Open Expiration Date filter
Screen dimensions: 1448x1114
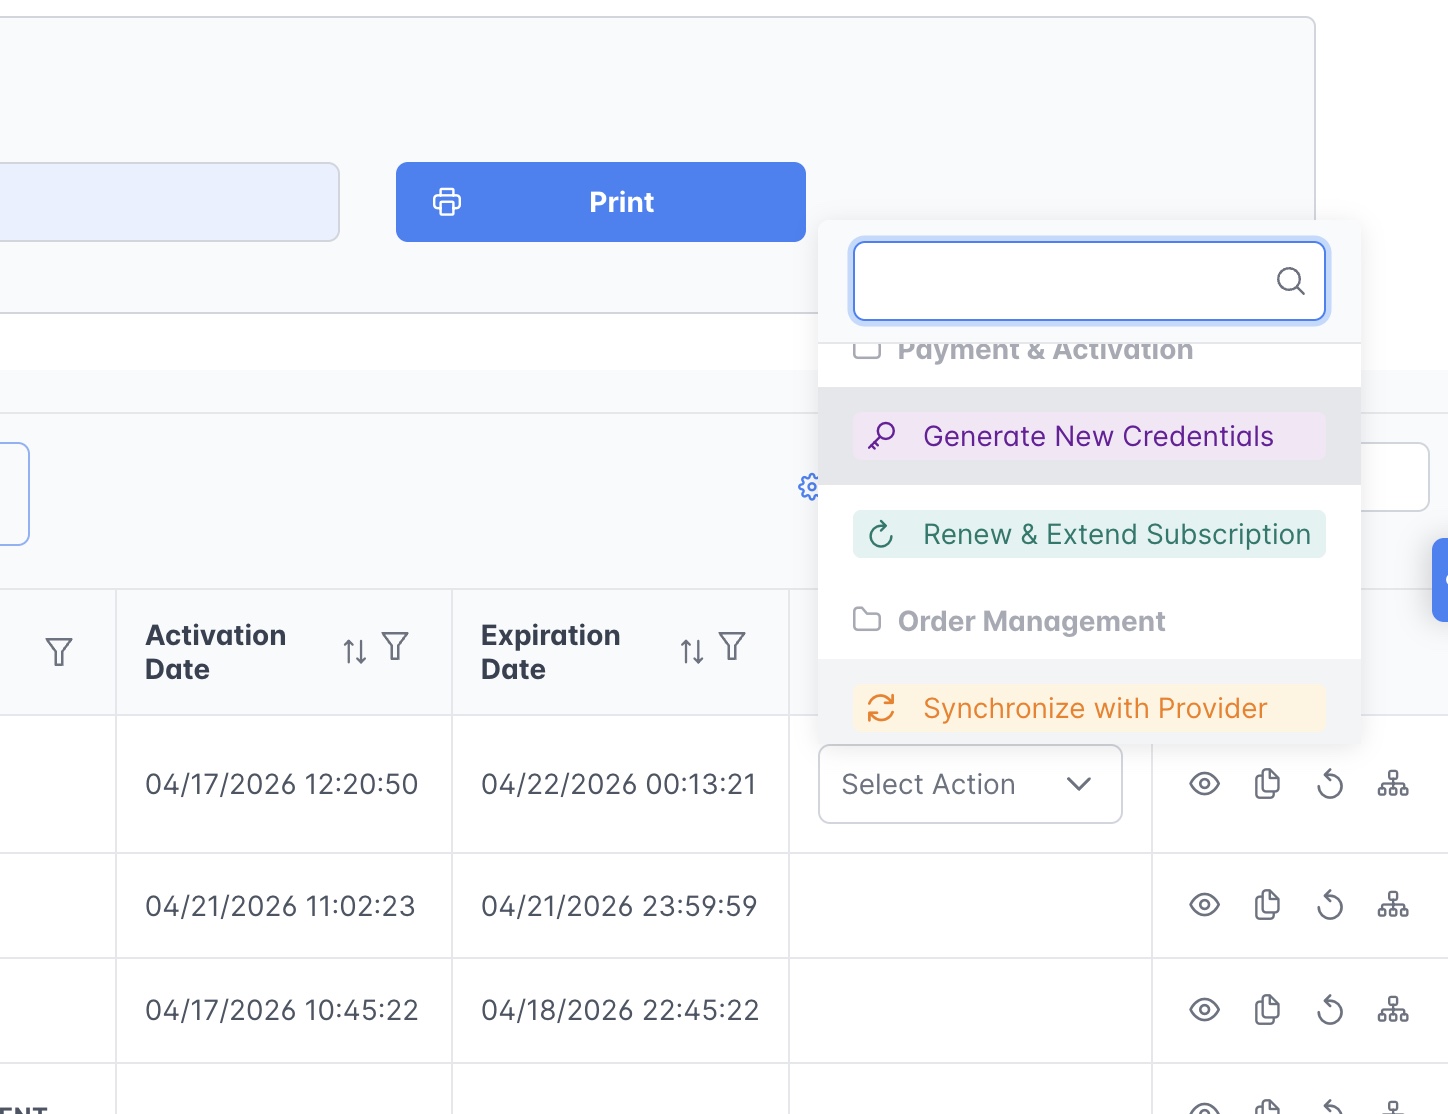733,647
